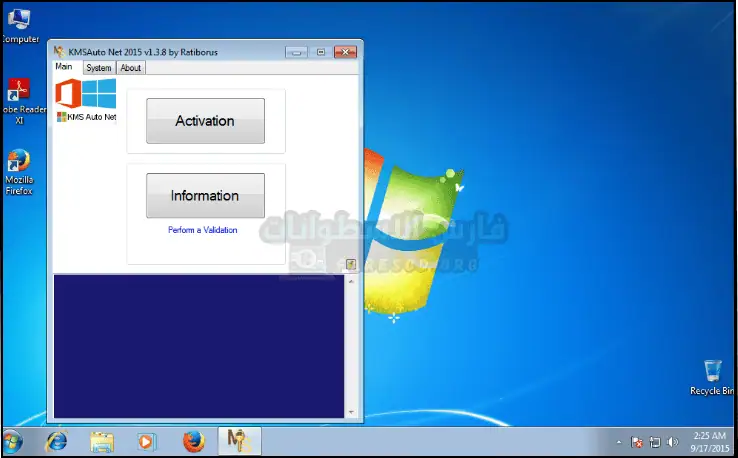Click the Office logo icon in KMSAuto

[67, 94]
